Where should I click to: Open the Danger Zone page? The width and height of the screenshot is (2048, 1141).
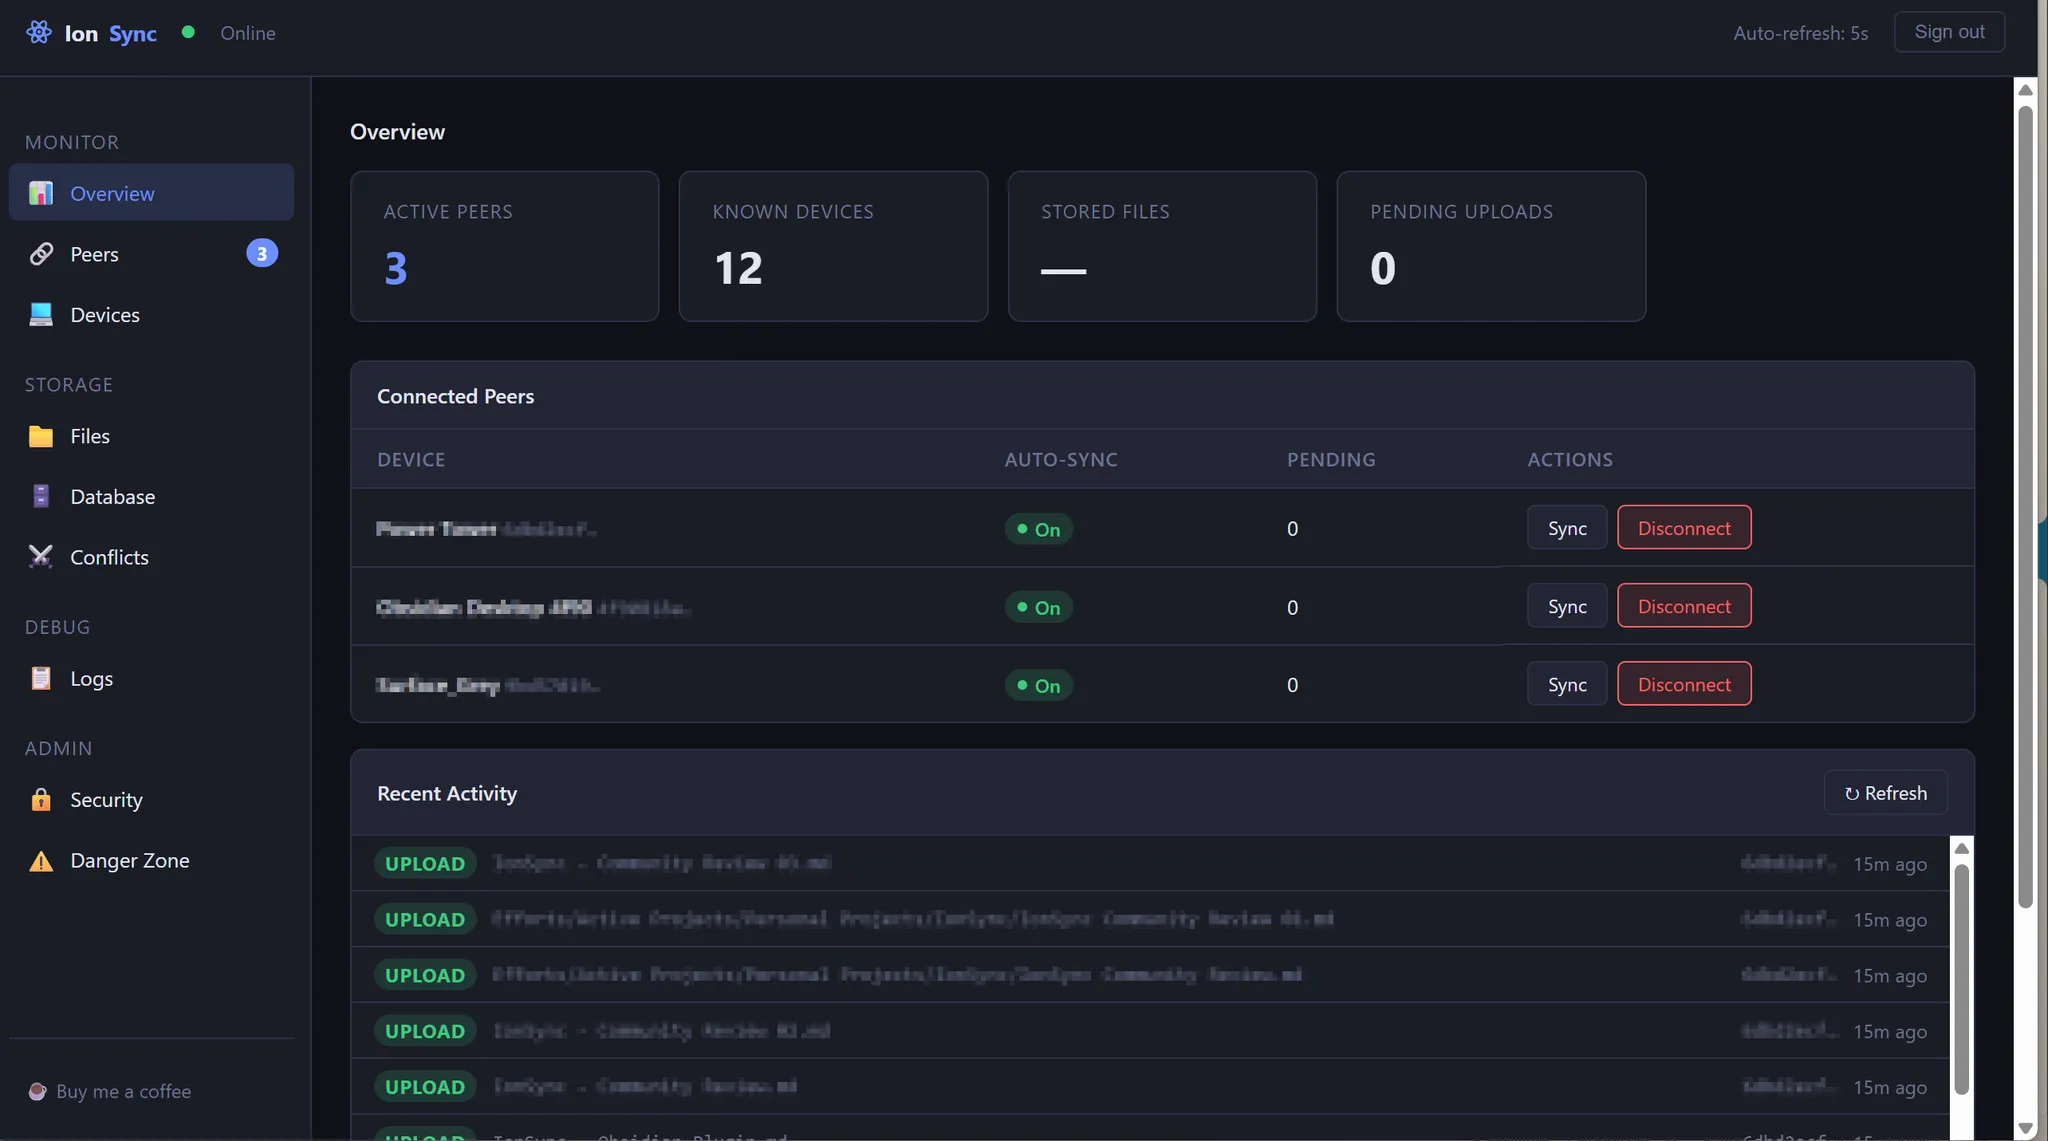151,860
